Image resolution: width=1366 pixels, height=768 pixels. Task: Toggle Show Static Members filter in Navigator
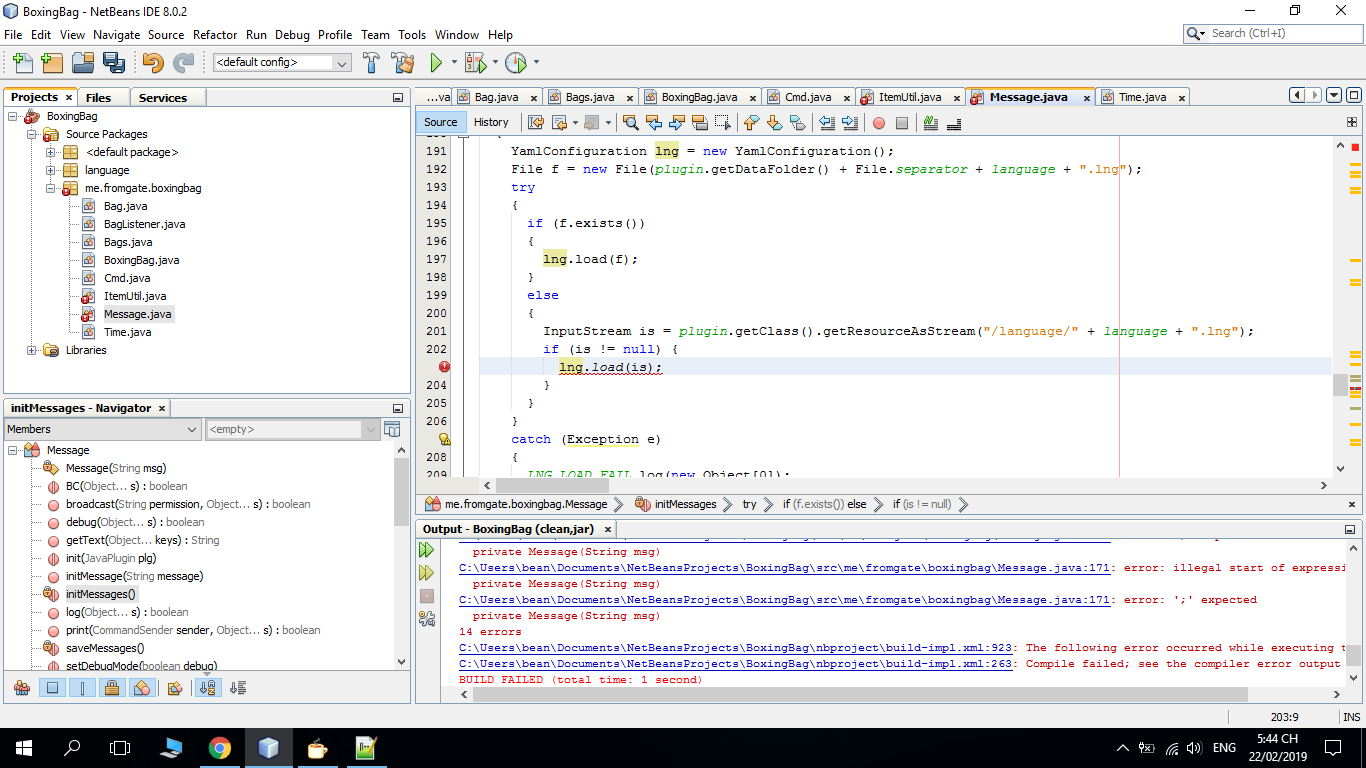click(83, 688)
